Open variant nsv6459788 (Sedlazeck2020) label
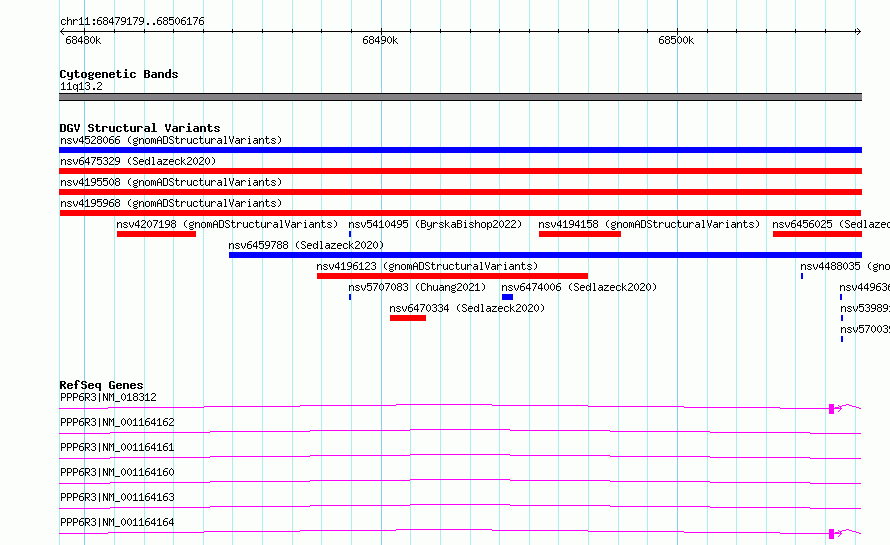 306,245
